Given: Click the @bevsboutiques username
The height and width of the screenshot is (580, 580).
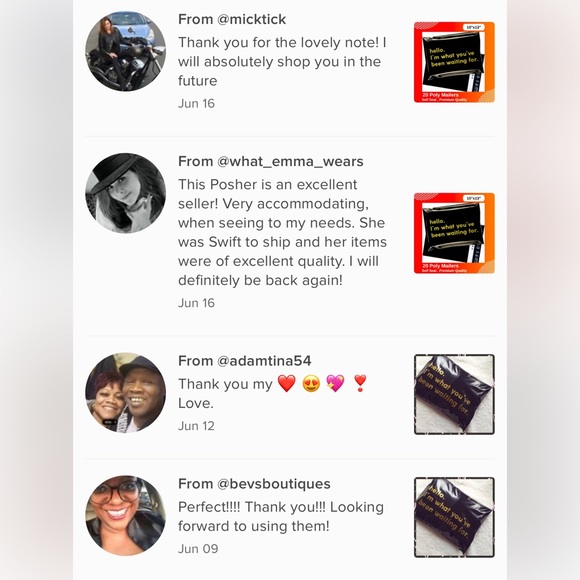Looking at the screenshot, I should [274, 484].
